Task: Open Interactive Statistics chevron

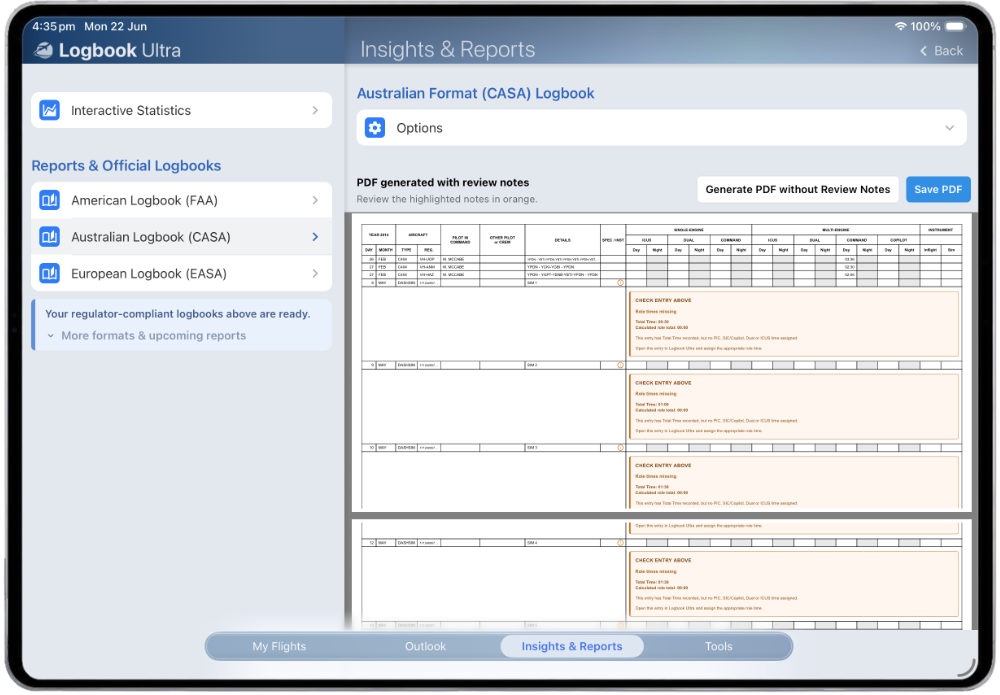Action: click(315, 110)
